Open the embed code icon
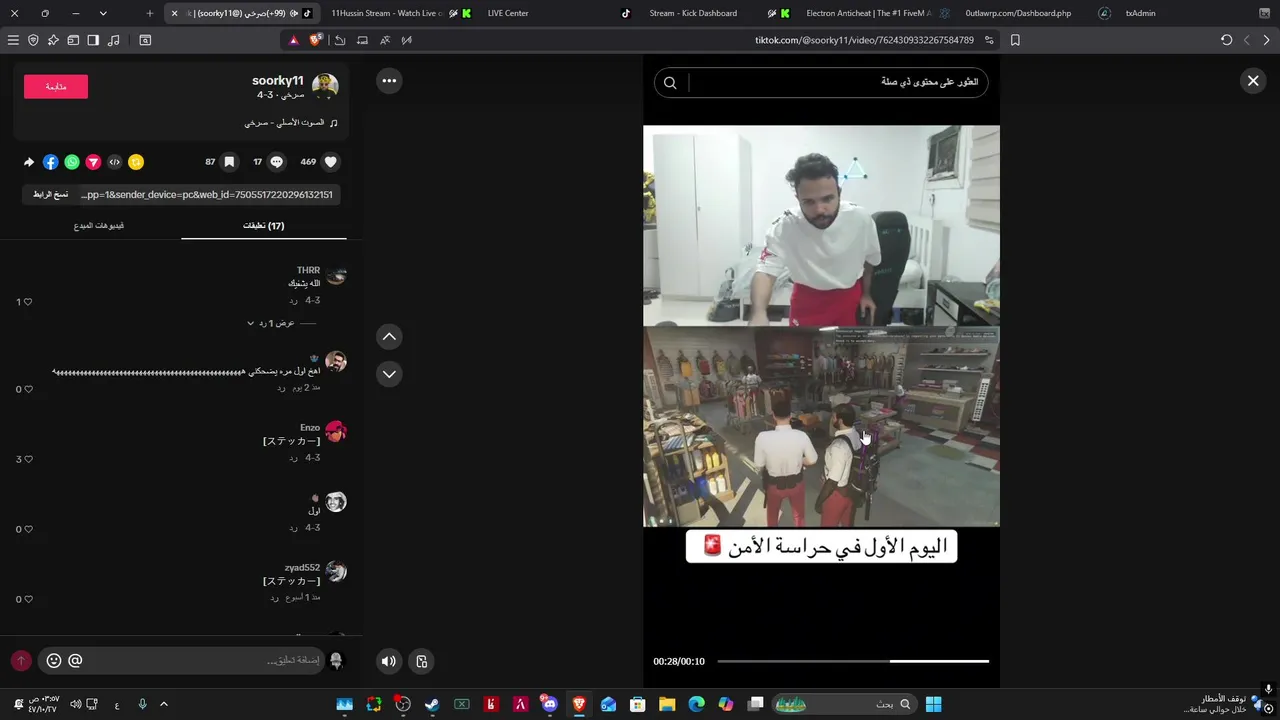Image resolution: width=1280 pixels, height=720 pixels. point(114,162)
